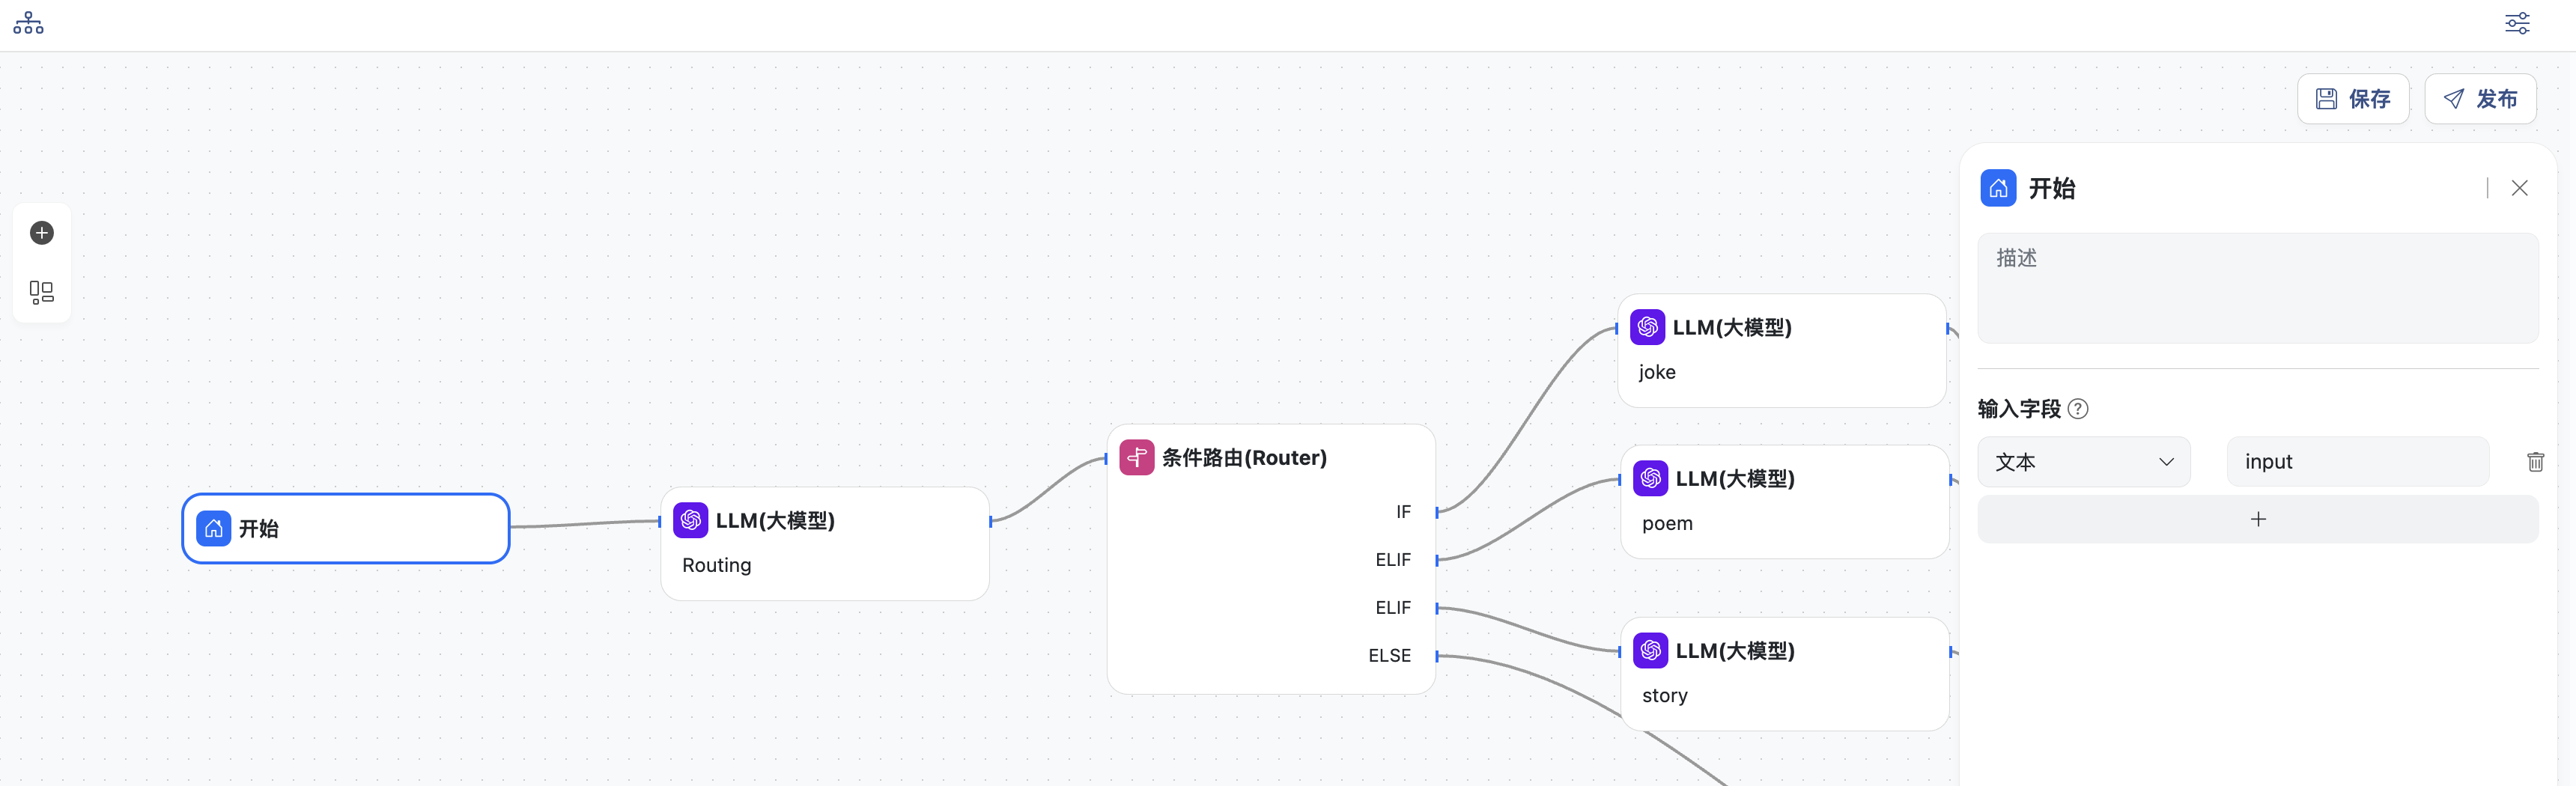Click the 保存 save button
This screenshot has height=786, width=2576.
pos(2352,99)
